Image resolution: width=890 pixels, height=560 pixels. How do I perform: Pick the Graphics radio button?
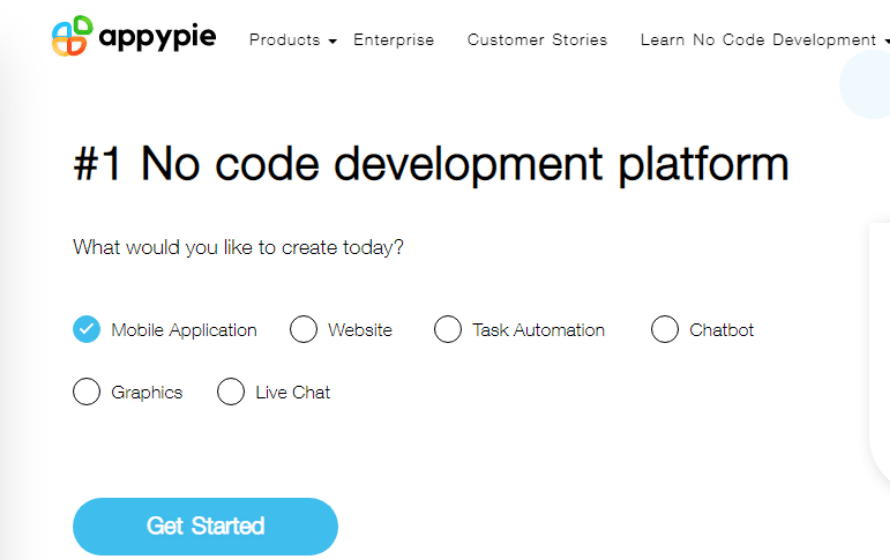coord(87,391)
